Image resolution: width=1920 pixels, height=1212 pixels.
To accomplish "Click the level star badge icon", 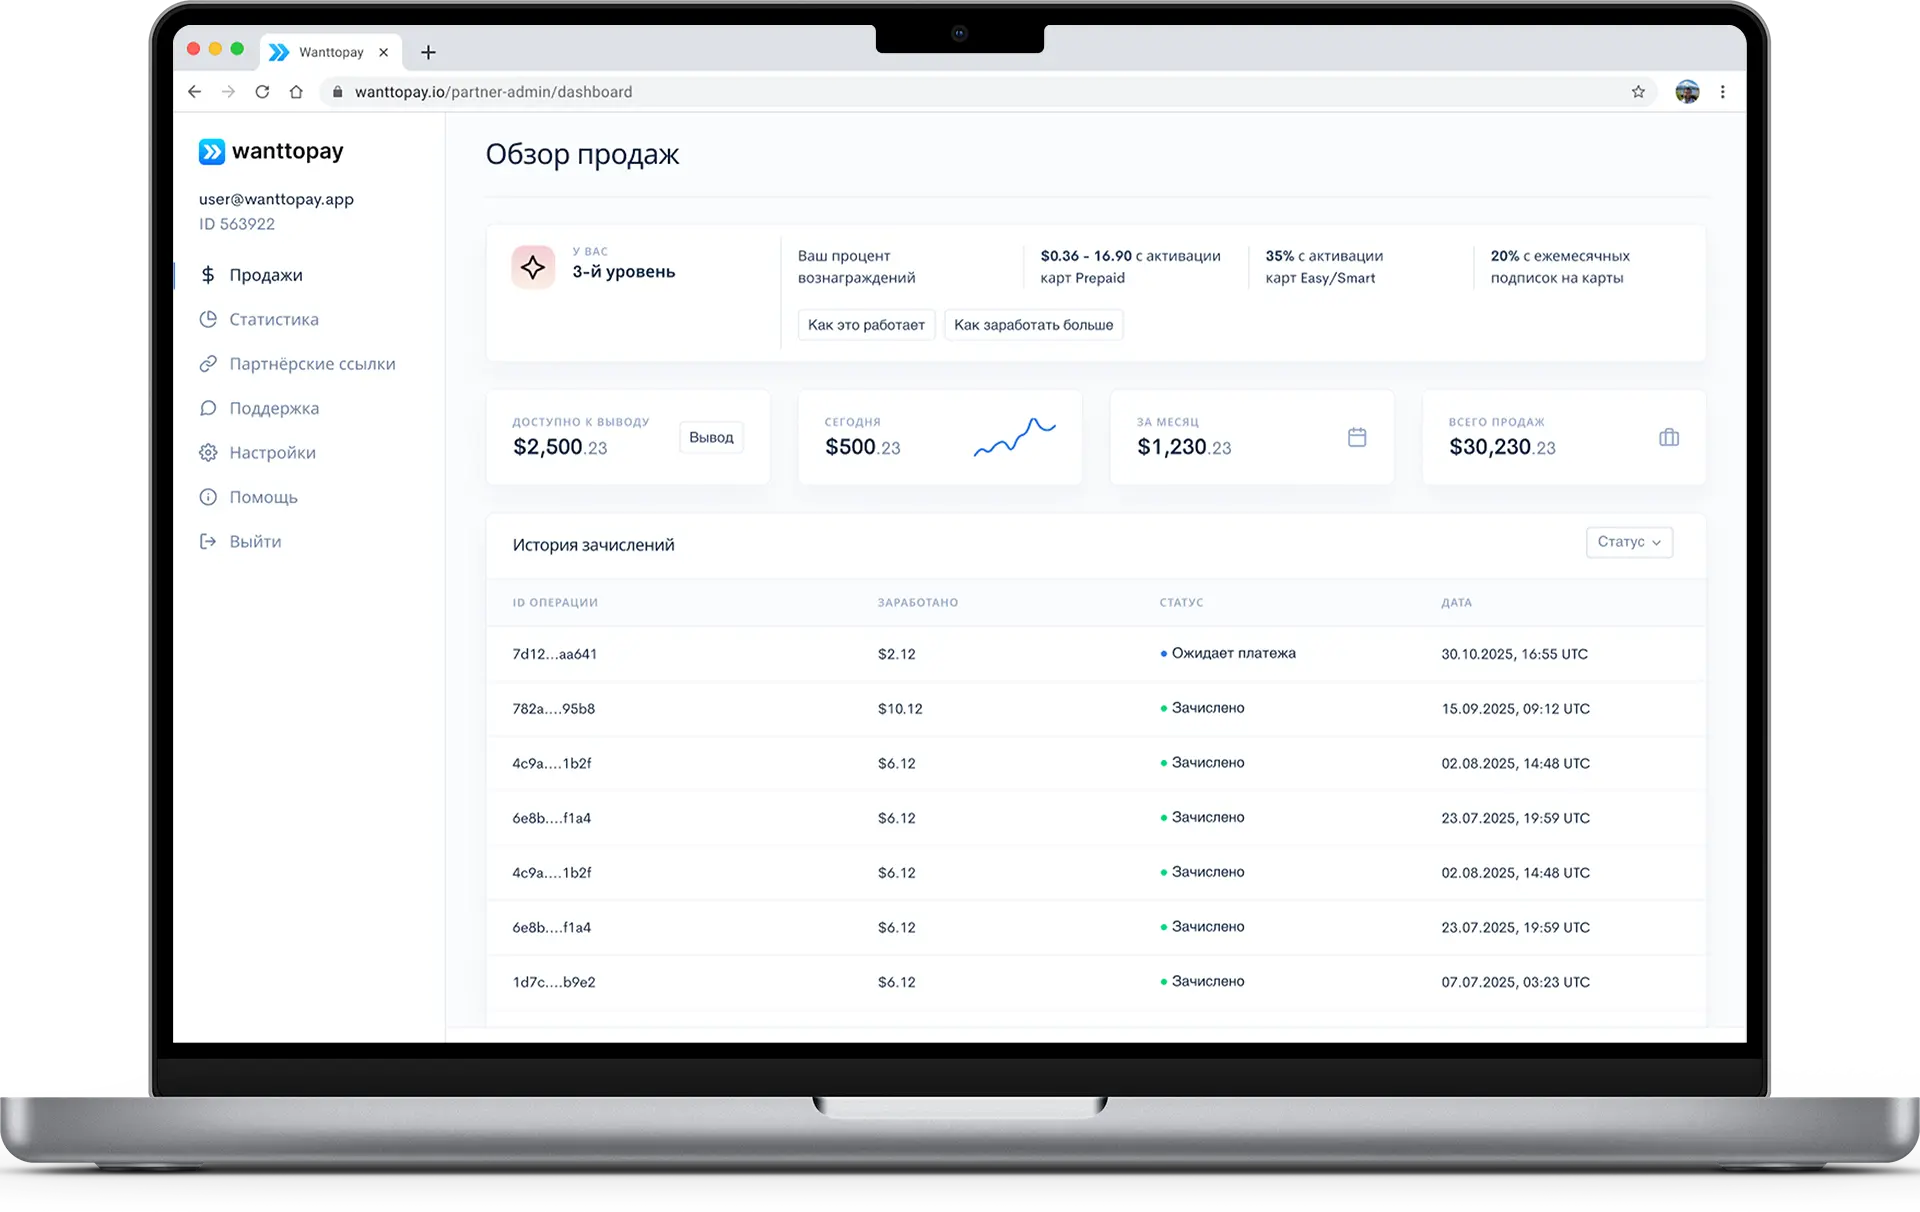I will point(533,267).
